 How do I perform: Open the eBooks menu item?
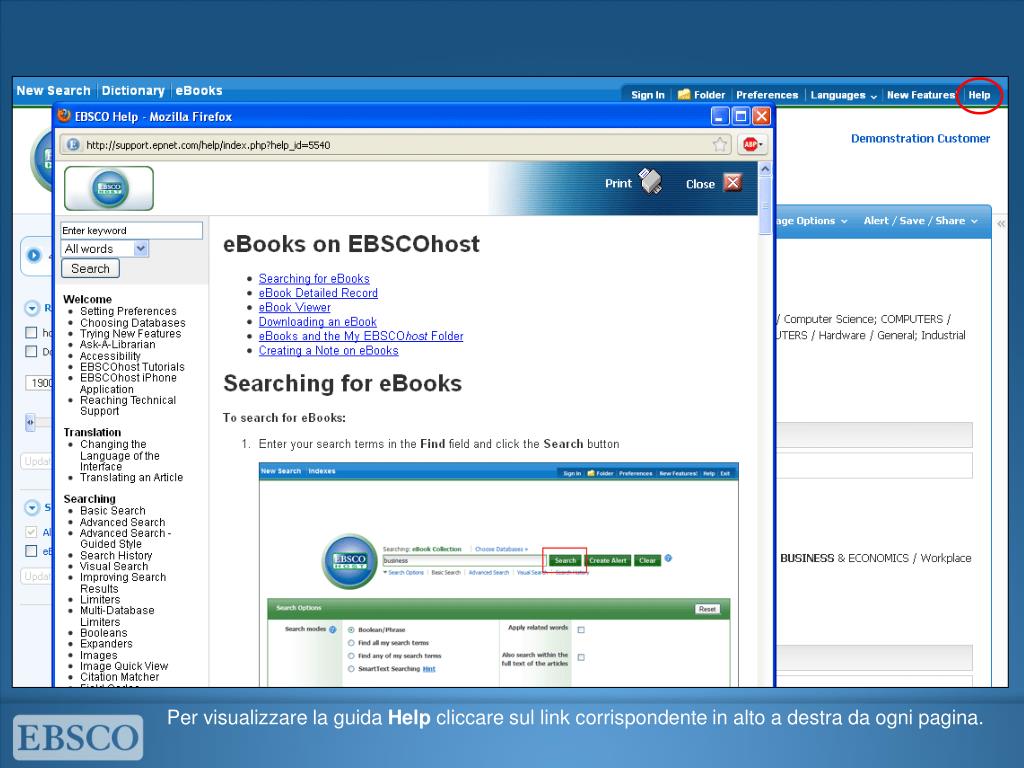199,91
